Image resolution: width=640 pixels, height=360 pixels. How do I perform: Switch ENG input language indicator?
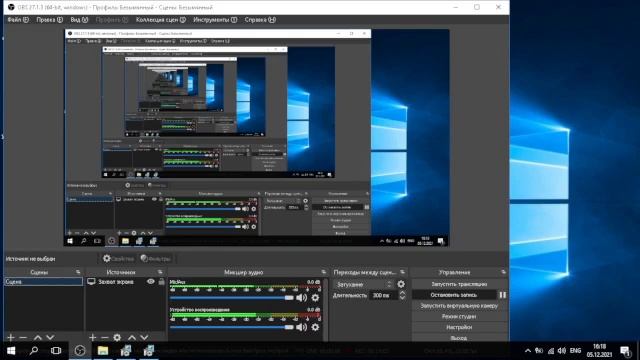[x=576, y=351]
